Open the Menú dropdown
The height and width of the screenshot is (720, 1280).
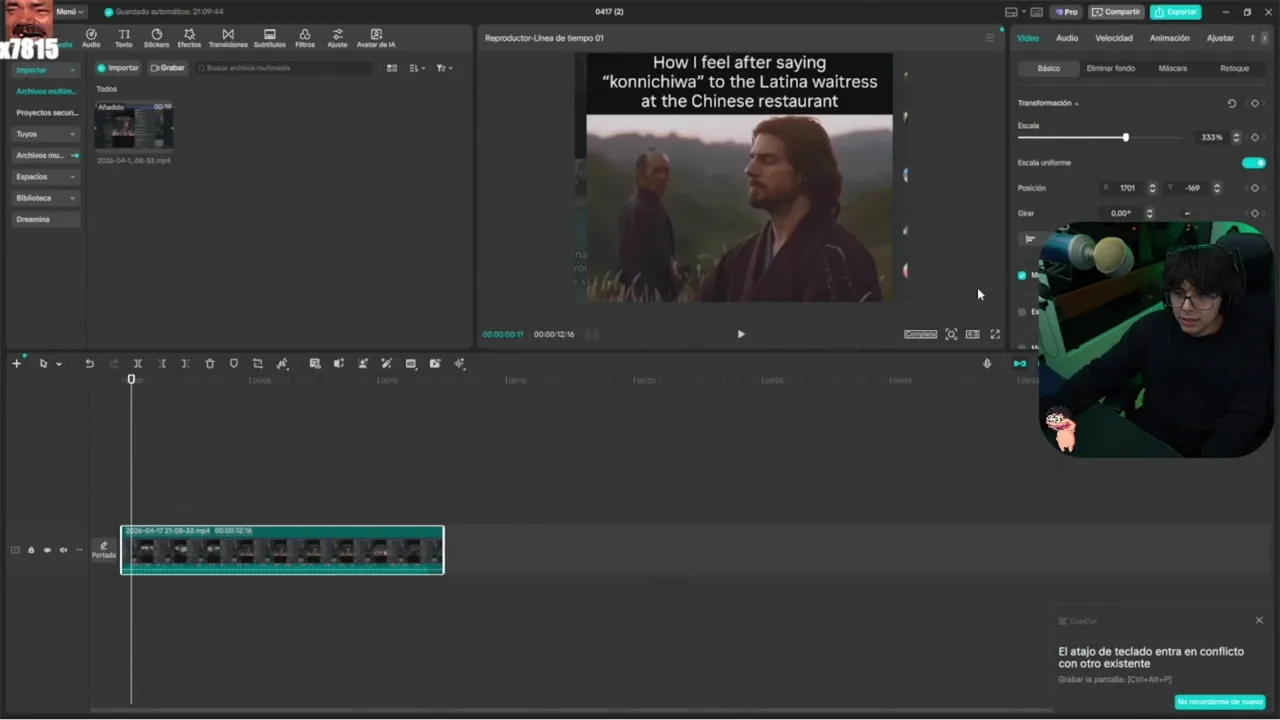(69, 12)
